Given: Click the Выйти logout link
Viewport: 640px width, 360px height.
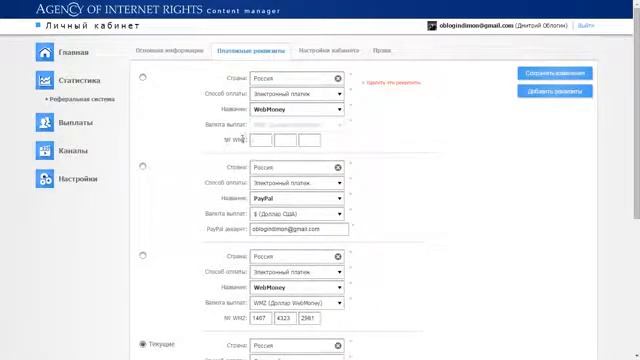Looking at the screenshot, I should click(586, 26).
